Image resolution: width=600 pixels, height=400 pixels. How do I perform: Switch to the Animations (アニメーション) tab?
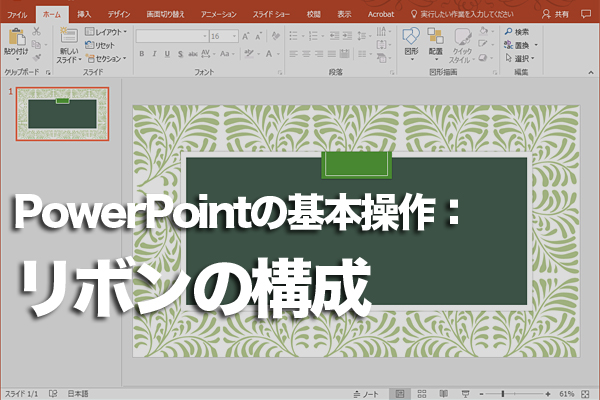pyautogui.click(x=219, y=14)
